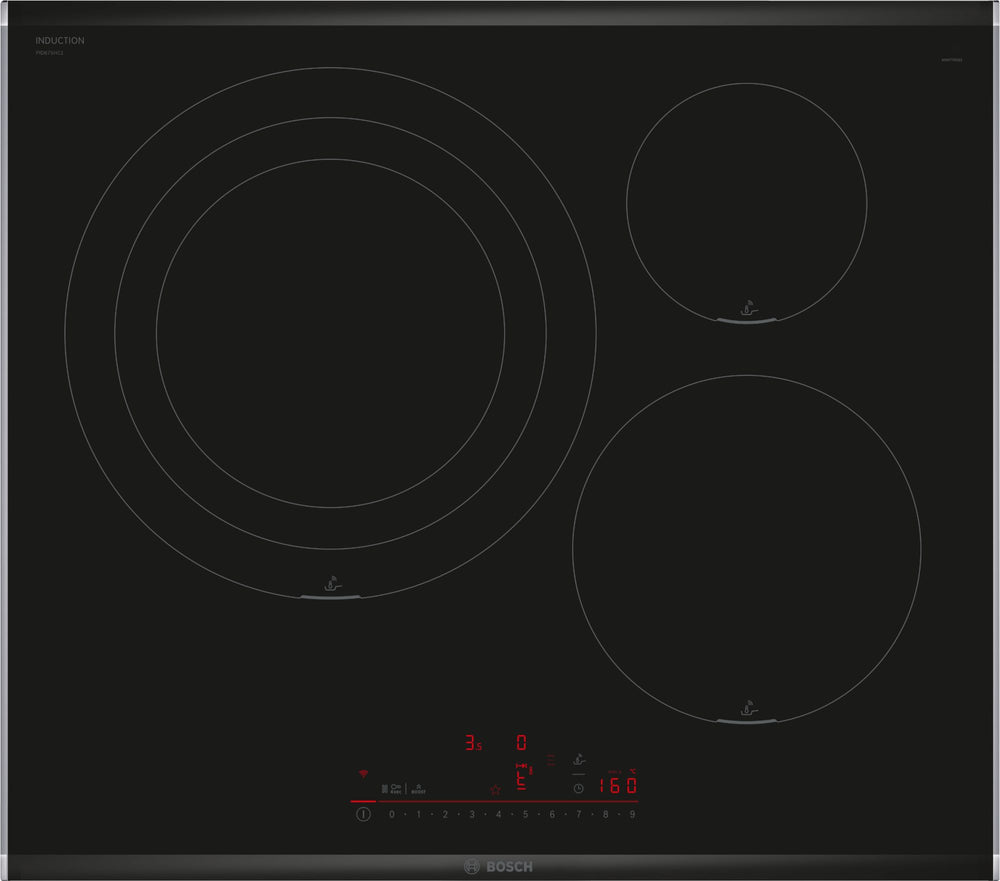
Task: Tap the frying sensor pan icon in control panel
Action: coord(578,760)
